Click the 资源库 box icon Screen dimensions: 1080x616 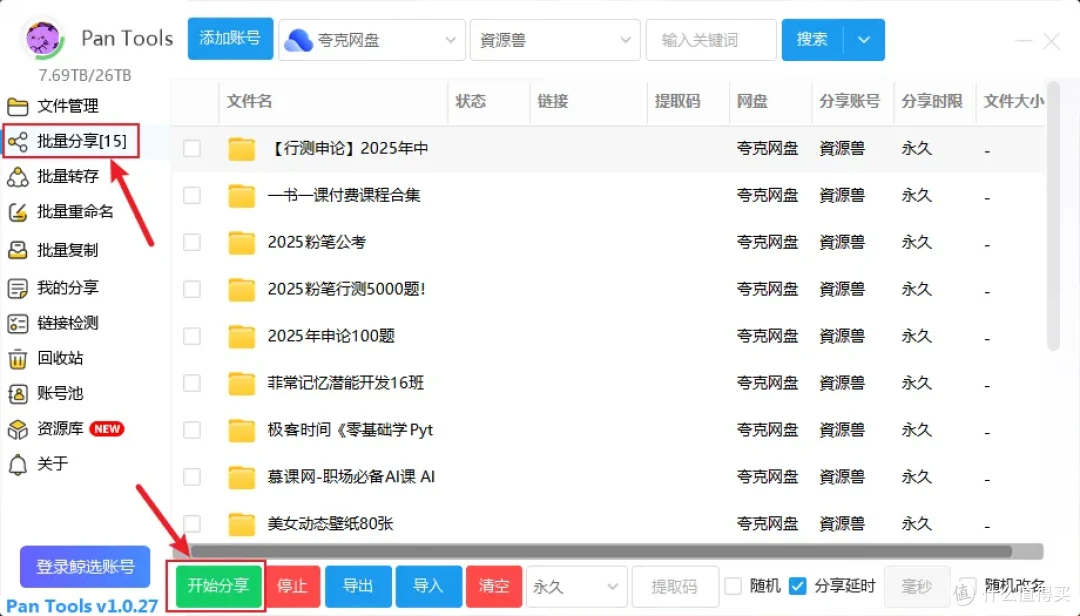(x=17, y=429)
